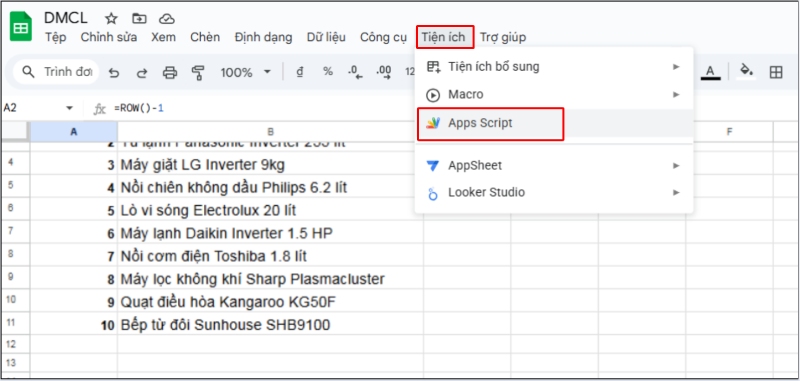Increase decimal places
This screenshot has width=800, height=381.
(383, 72)
